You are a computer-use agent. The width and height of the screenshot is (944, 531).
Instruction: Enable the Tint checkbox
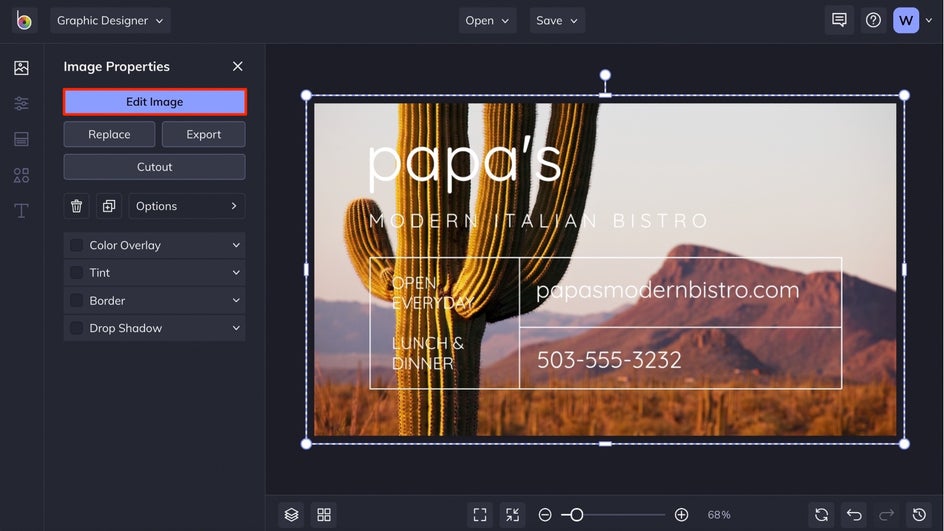(76, 273)
